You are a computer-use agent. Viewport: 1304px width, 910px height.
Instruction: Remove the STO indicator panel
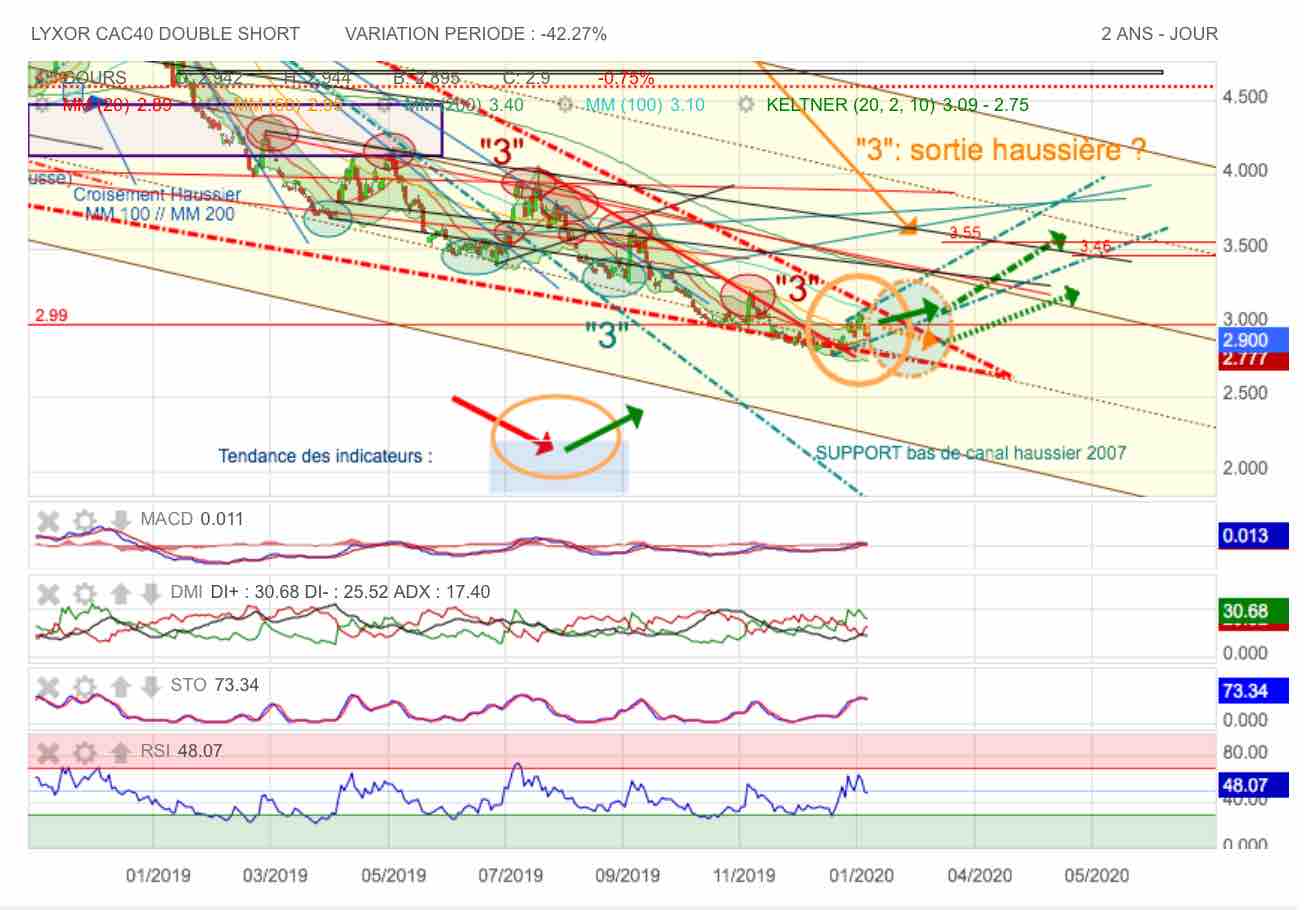[47, 686]
